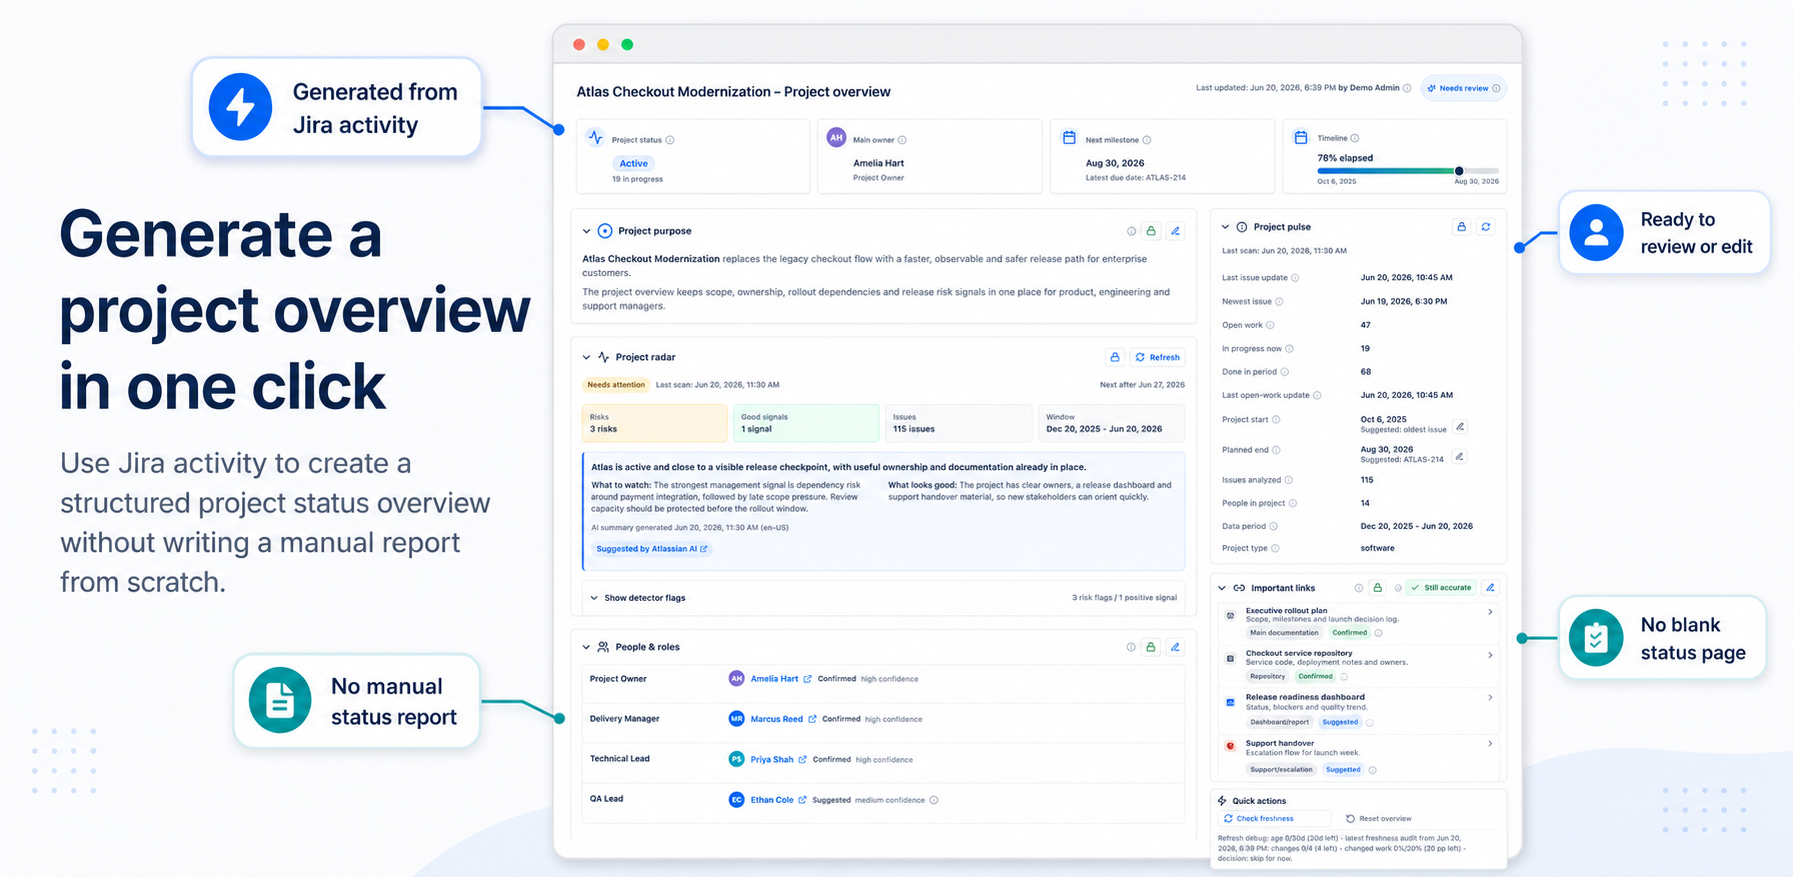Click the Needs attention badge

(616, 385)
